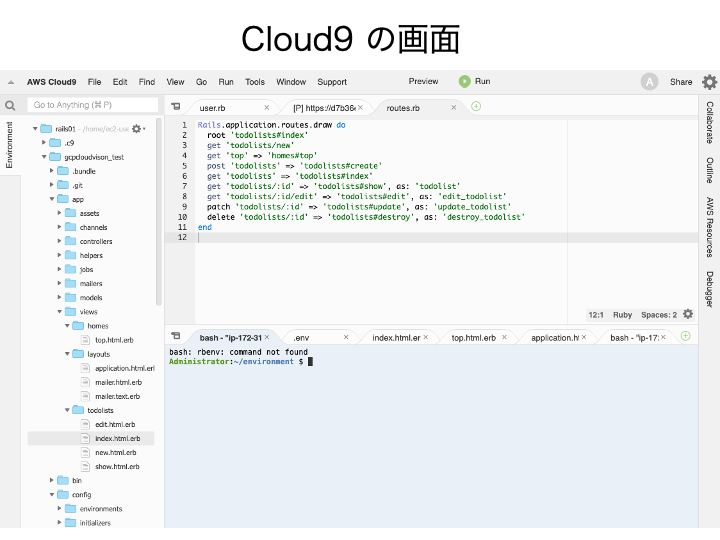Screen dimensions: 720x540
Task: Expand the .c9 folder
Action: click(44, 143)
